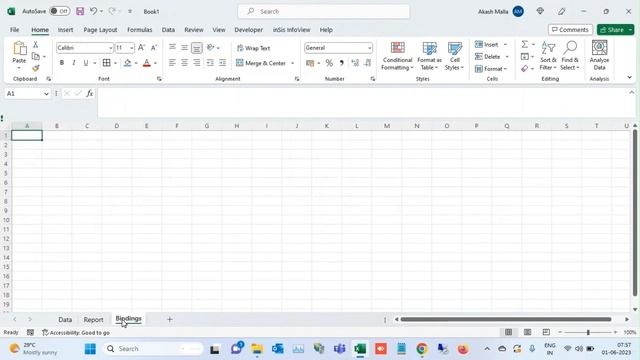This screenshot has width=640, height=360.
Task: Apply red Font Color
Action: [x=147, y=63]
